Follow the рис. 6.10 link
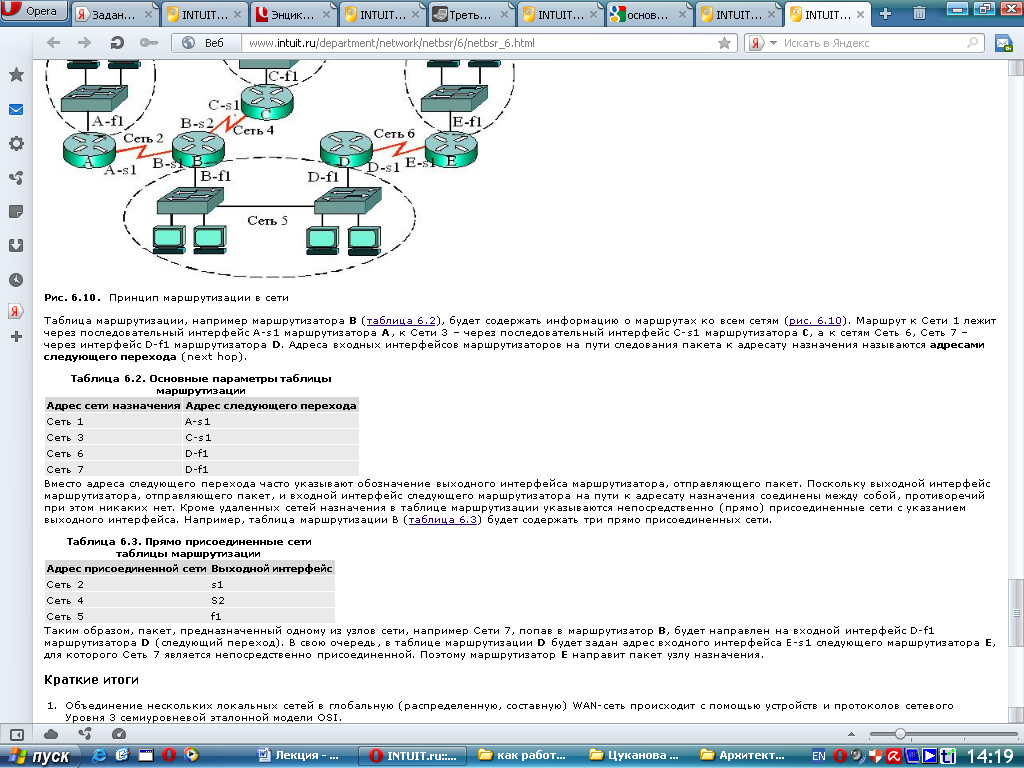Viewport: 1024px width, 768px height. [816, 321]
